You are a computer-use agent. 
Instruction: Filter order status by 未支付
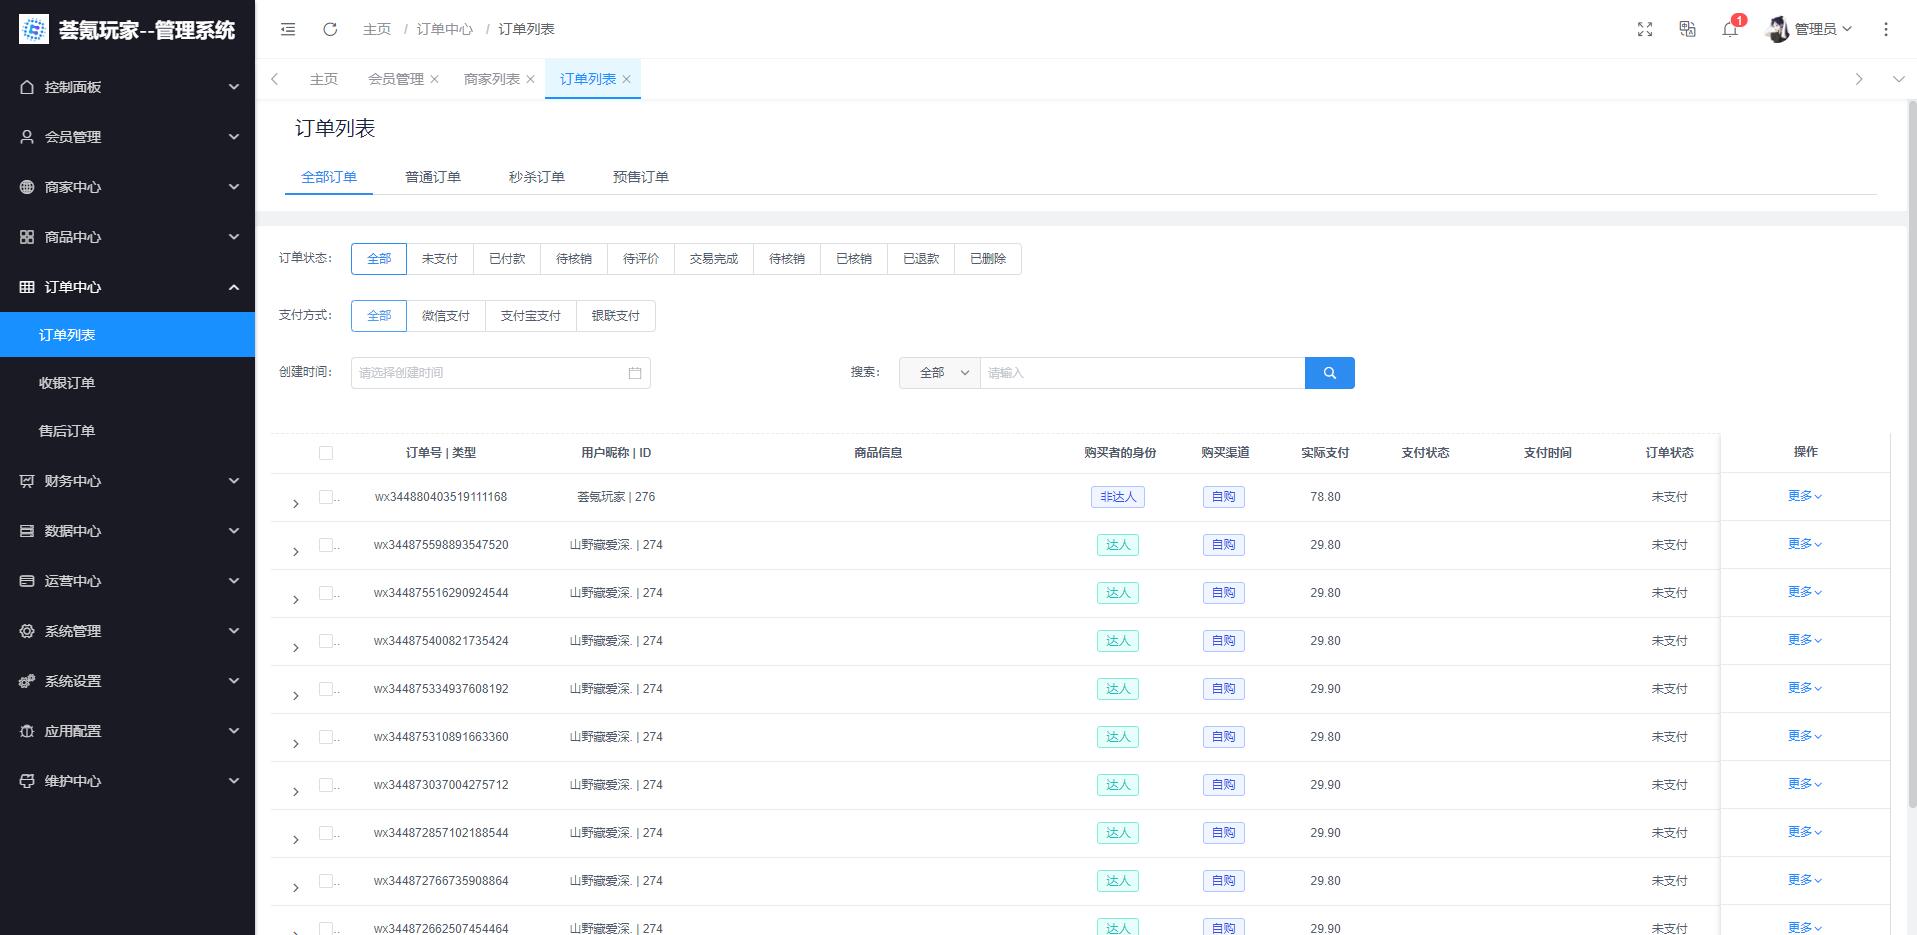(x=440, y=259)
